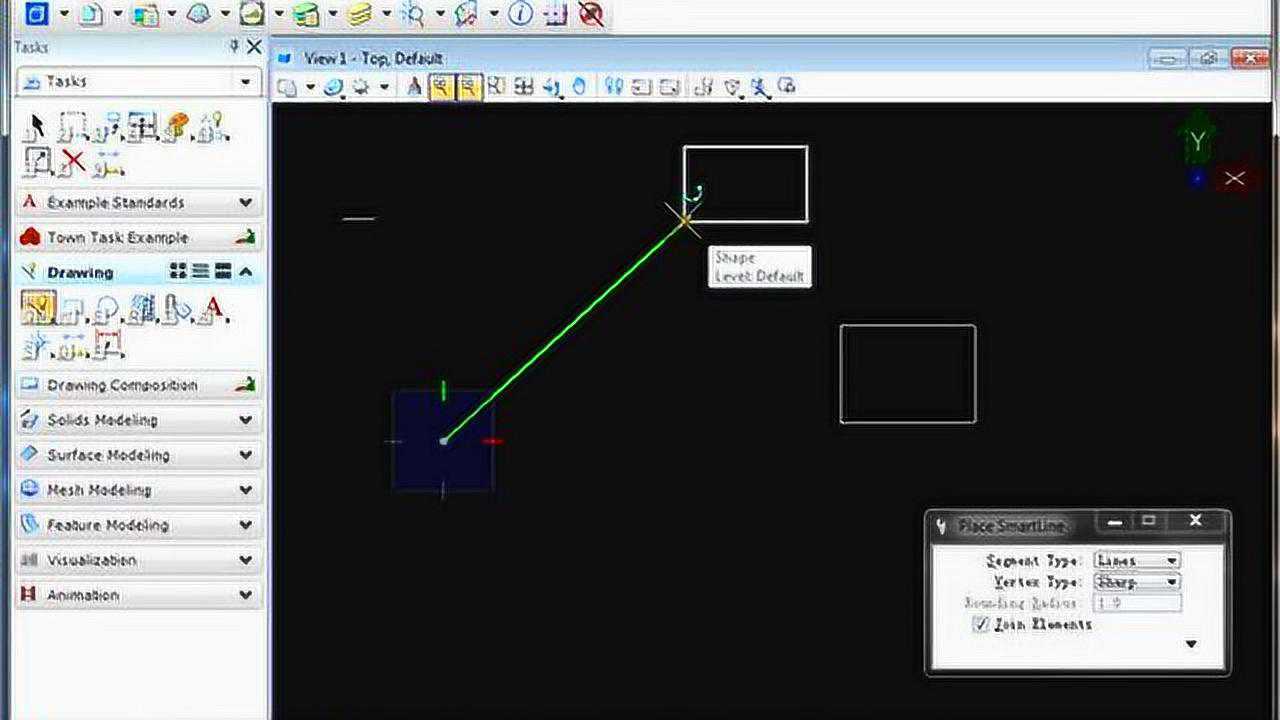Click the Rounding Radius input field

[1137, 603]
